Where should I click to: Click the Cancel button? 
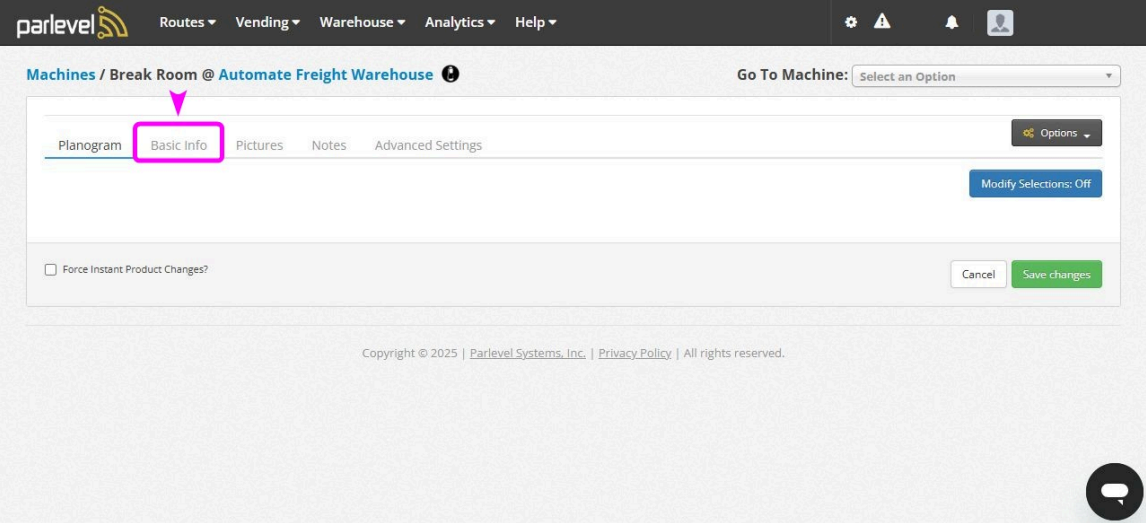click(978, 274)
